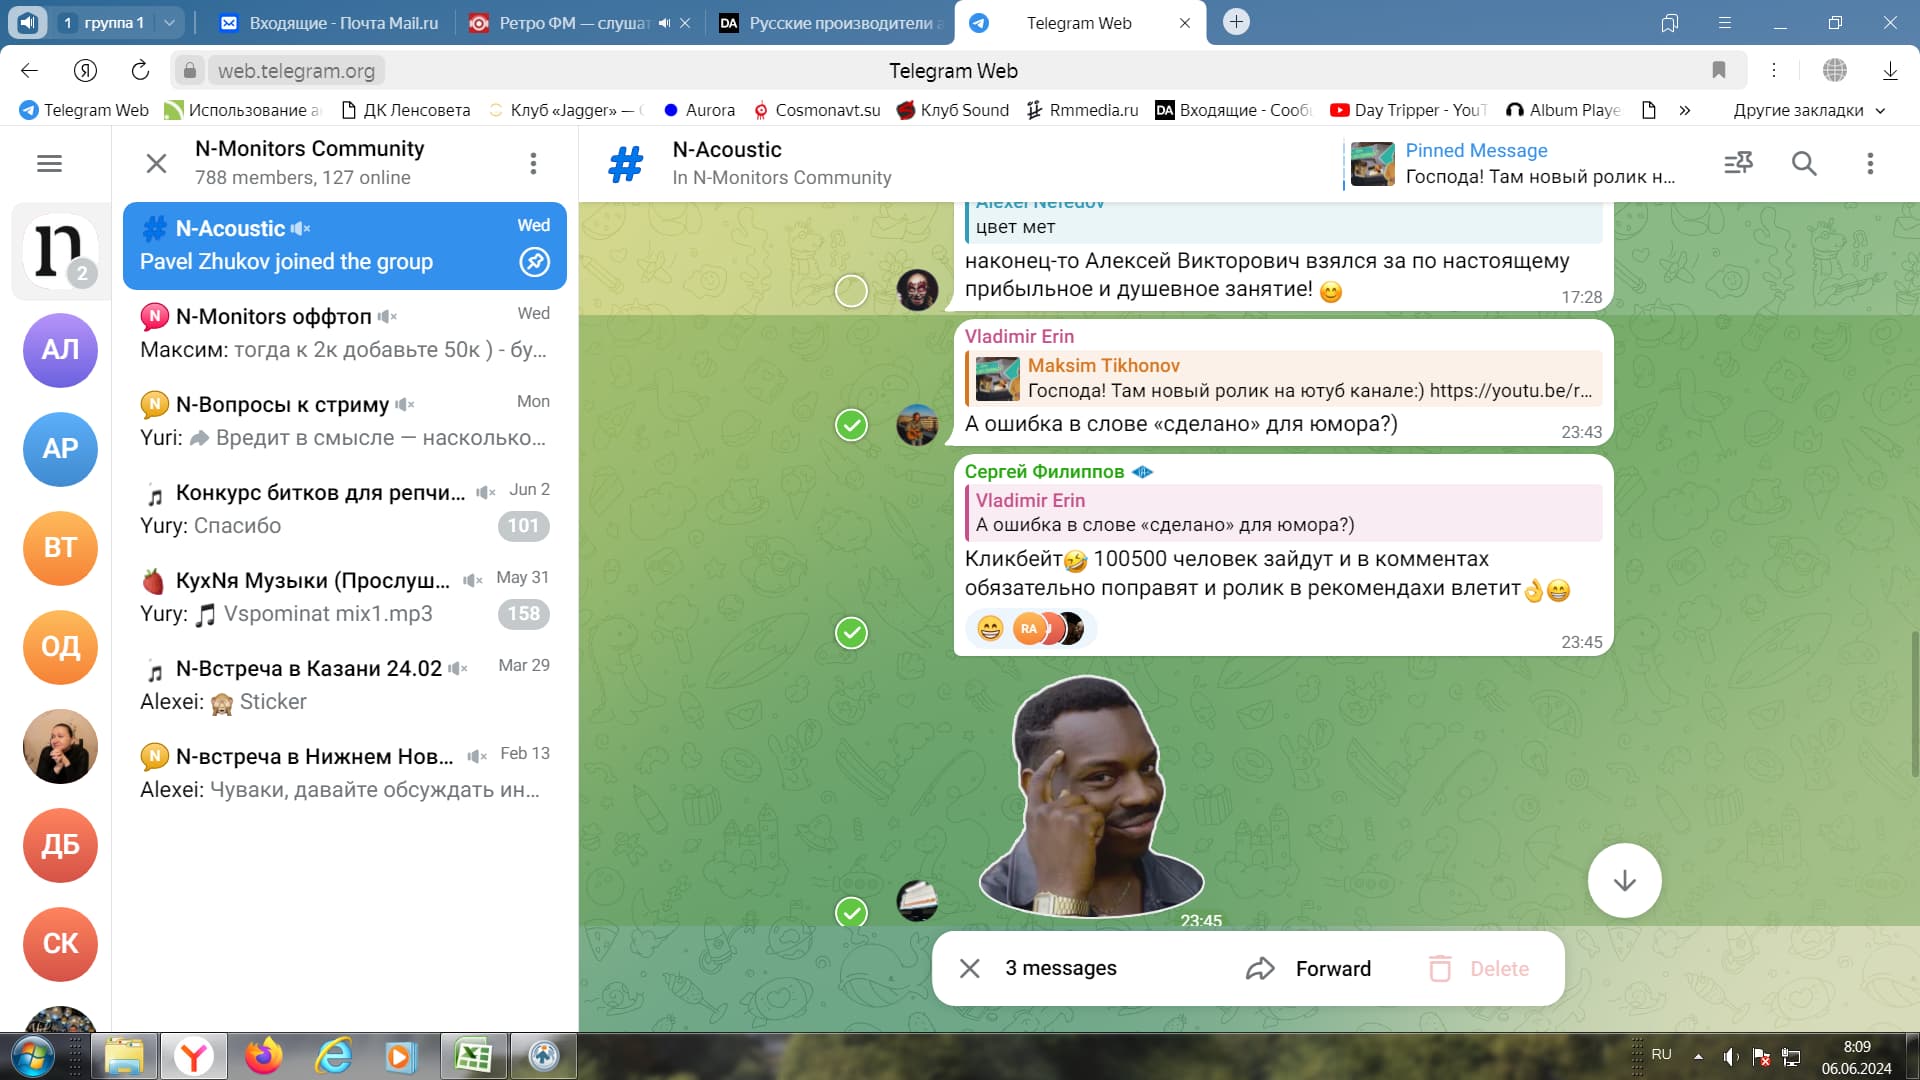
Task: Forward the 3 selected messages
Action: point(1308,968)
